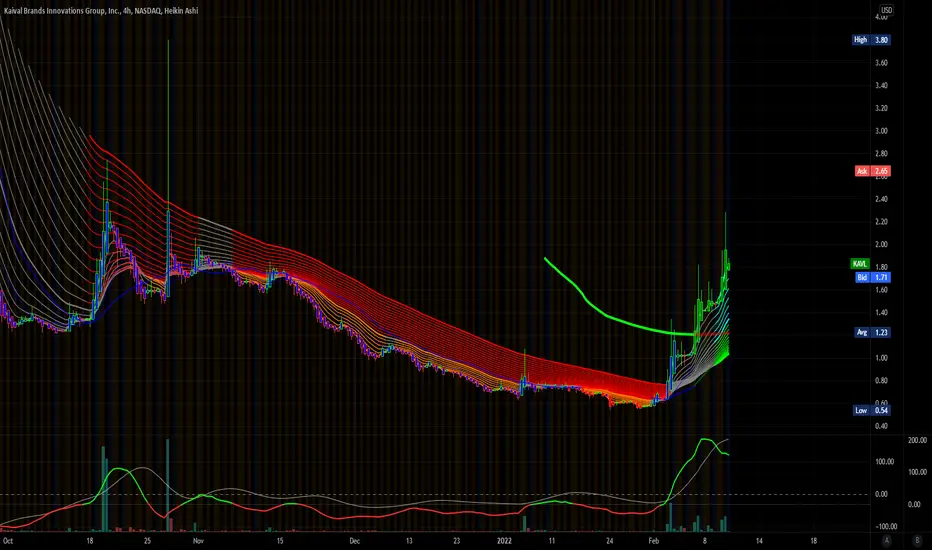Toggle auto scale with the A button
The height and width of the screenshot is (550, 932).
pos(886,540)
